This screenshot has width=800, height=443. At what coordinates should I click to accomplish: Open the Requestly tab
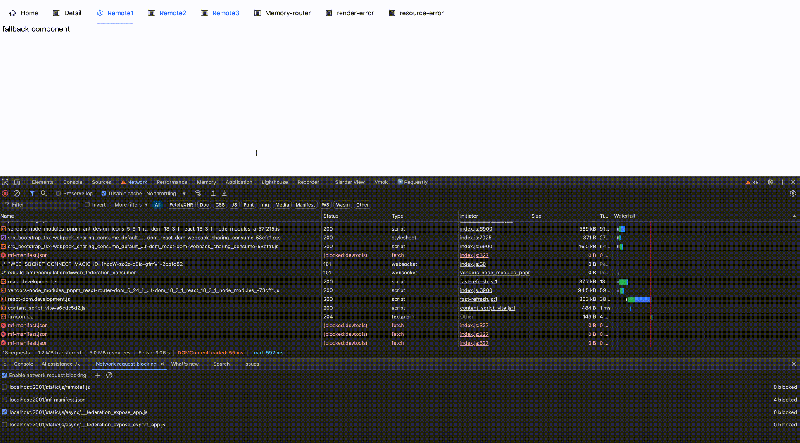413,182
